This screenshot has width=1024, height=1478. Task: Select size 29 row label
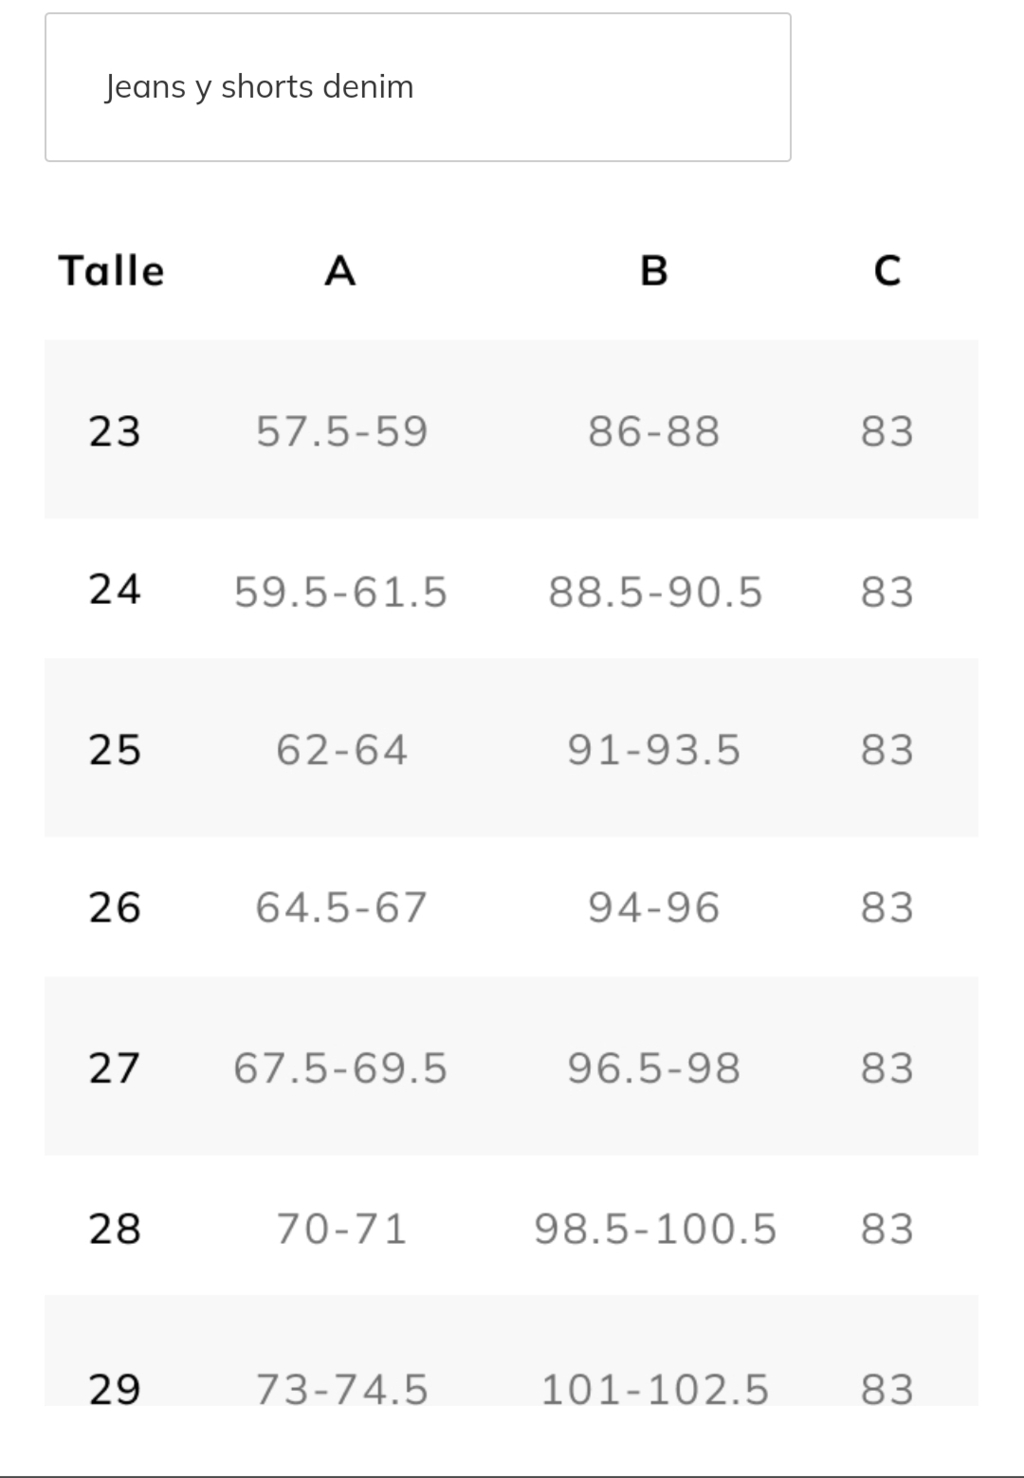point(115,1388)
